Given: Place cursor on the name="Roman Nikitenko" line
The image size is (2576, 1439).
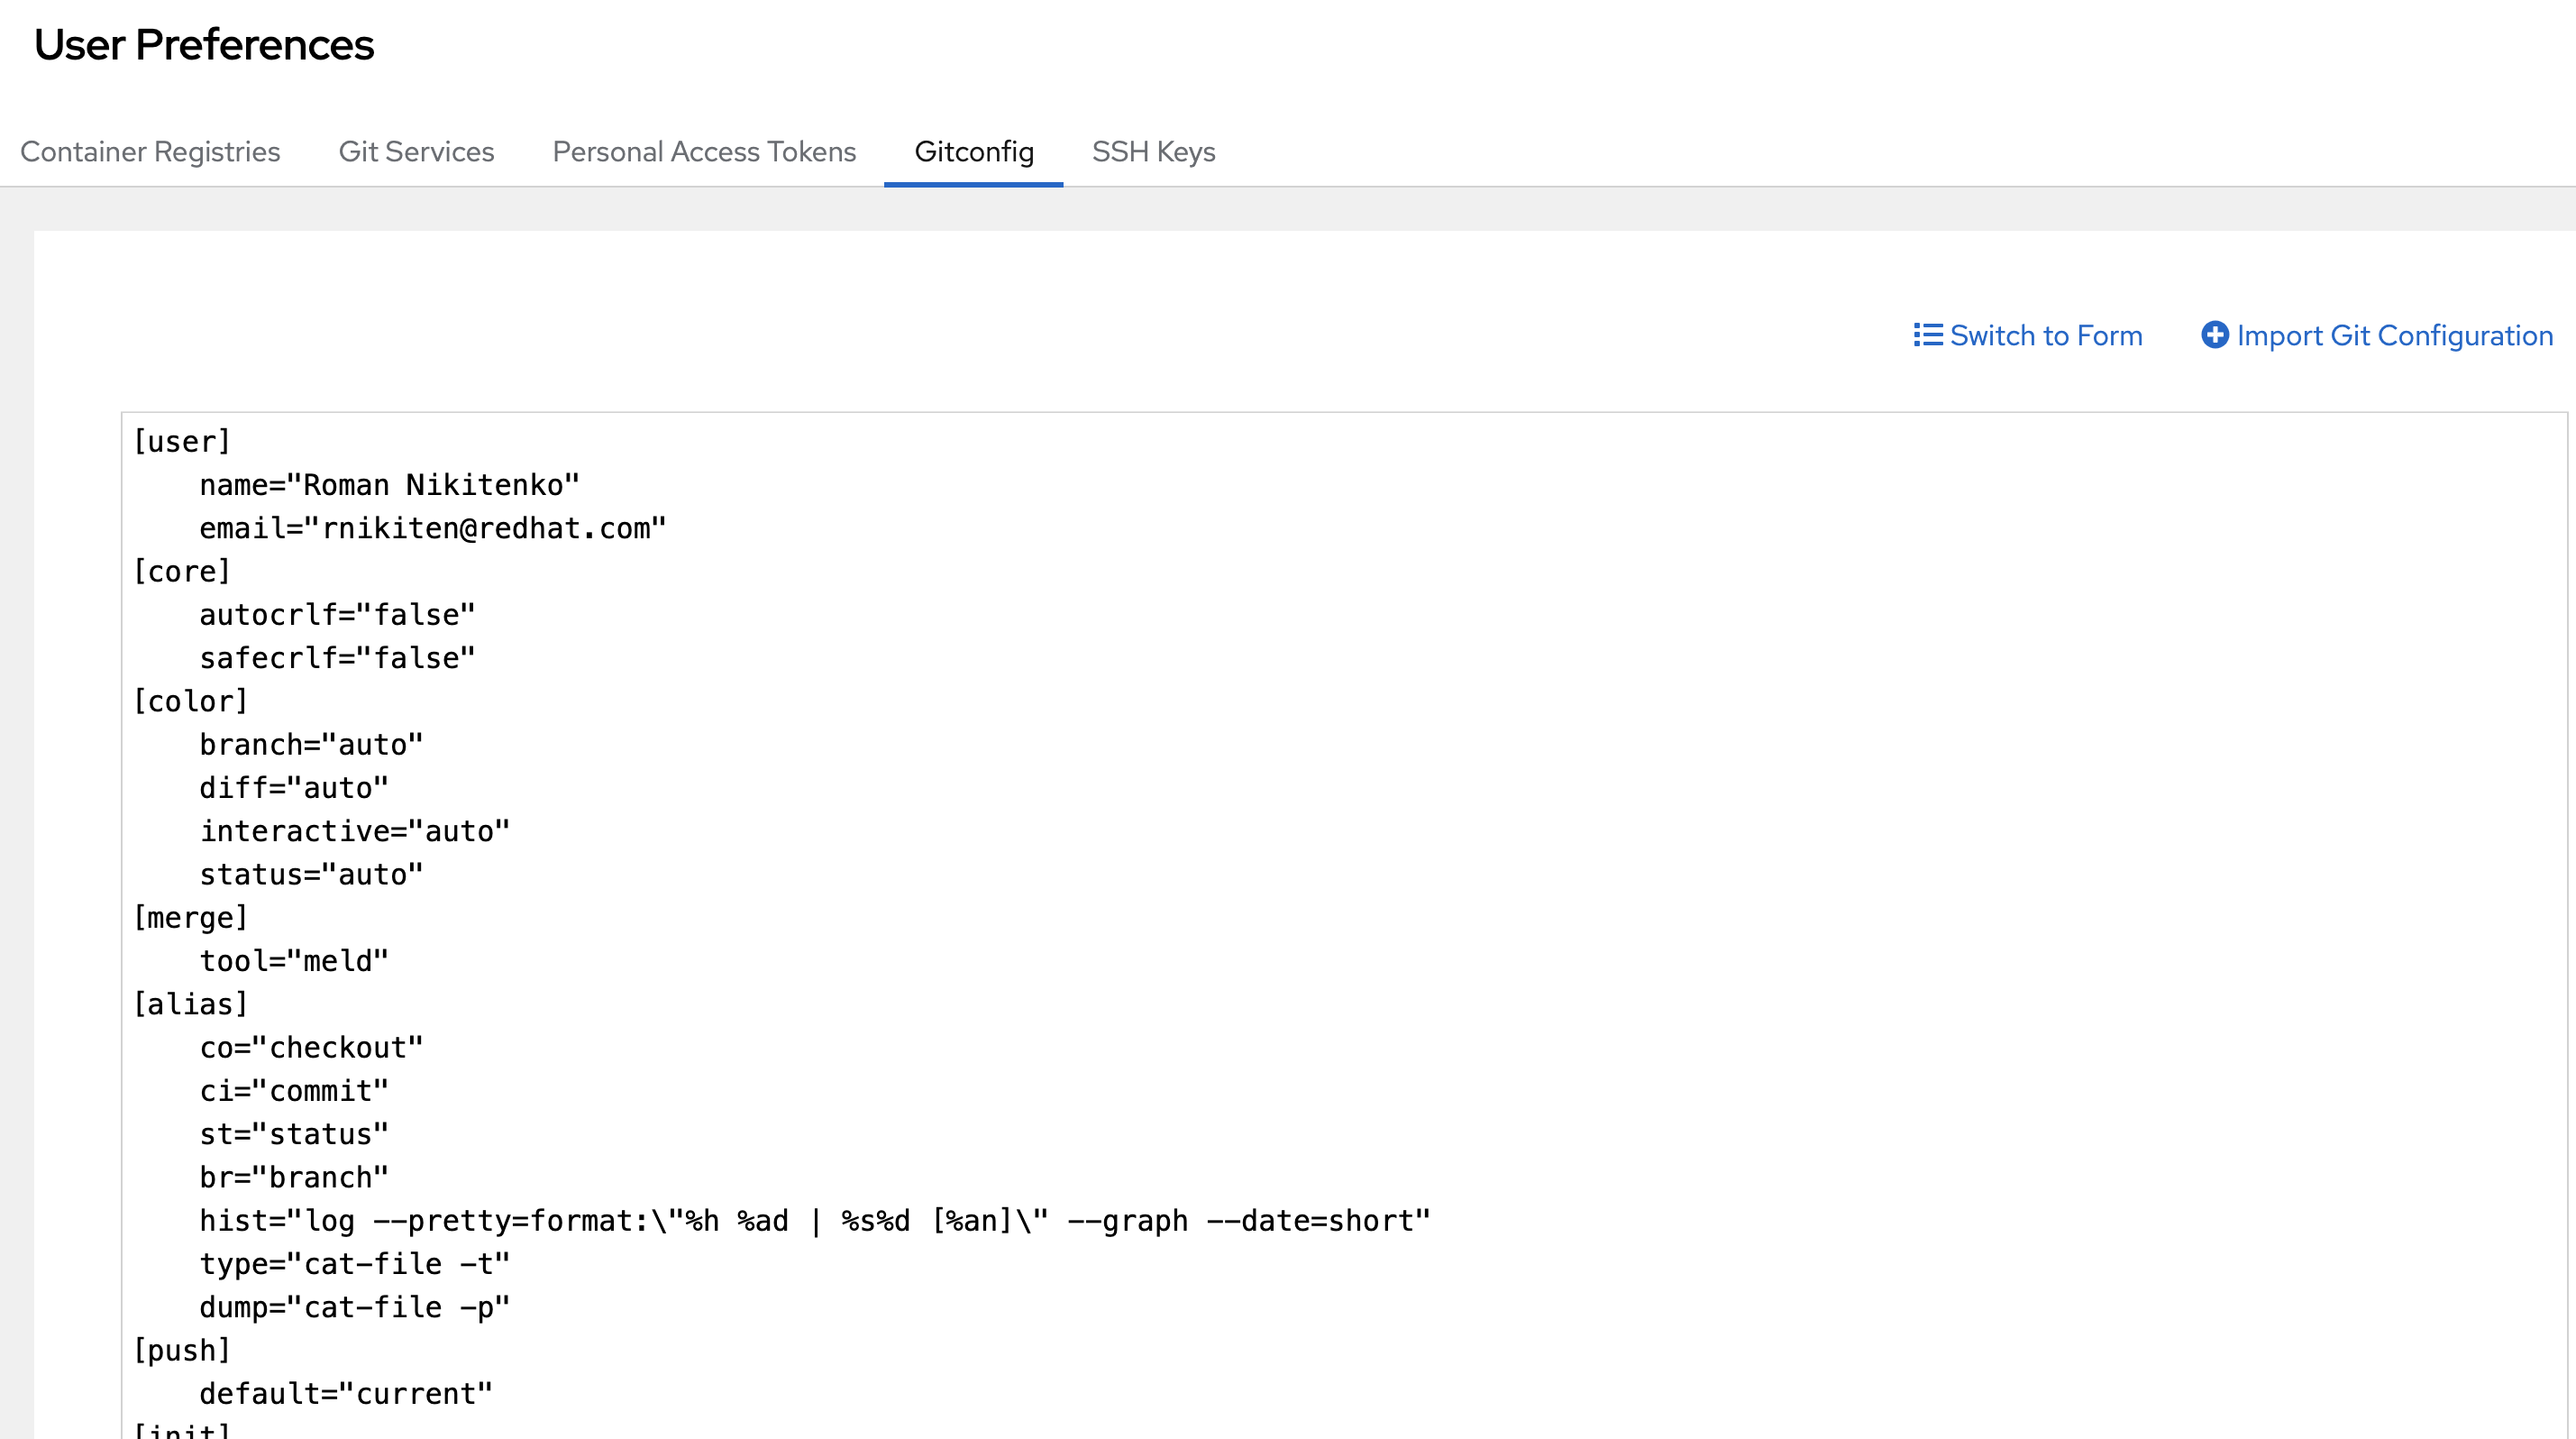Looking at the screenshot, I should point(389,486).
